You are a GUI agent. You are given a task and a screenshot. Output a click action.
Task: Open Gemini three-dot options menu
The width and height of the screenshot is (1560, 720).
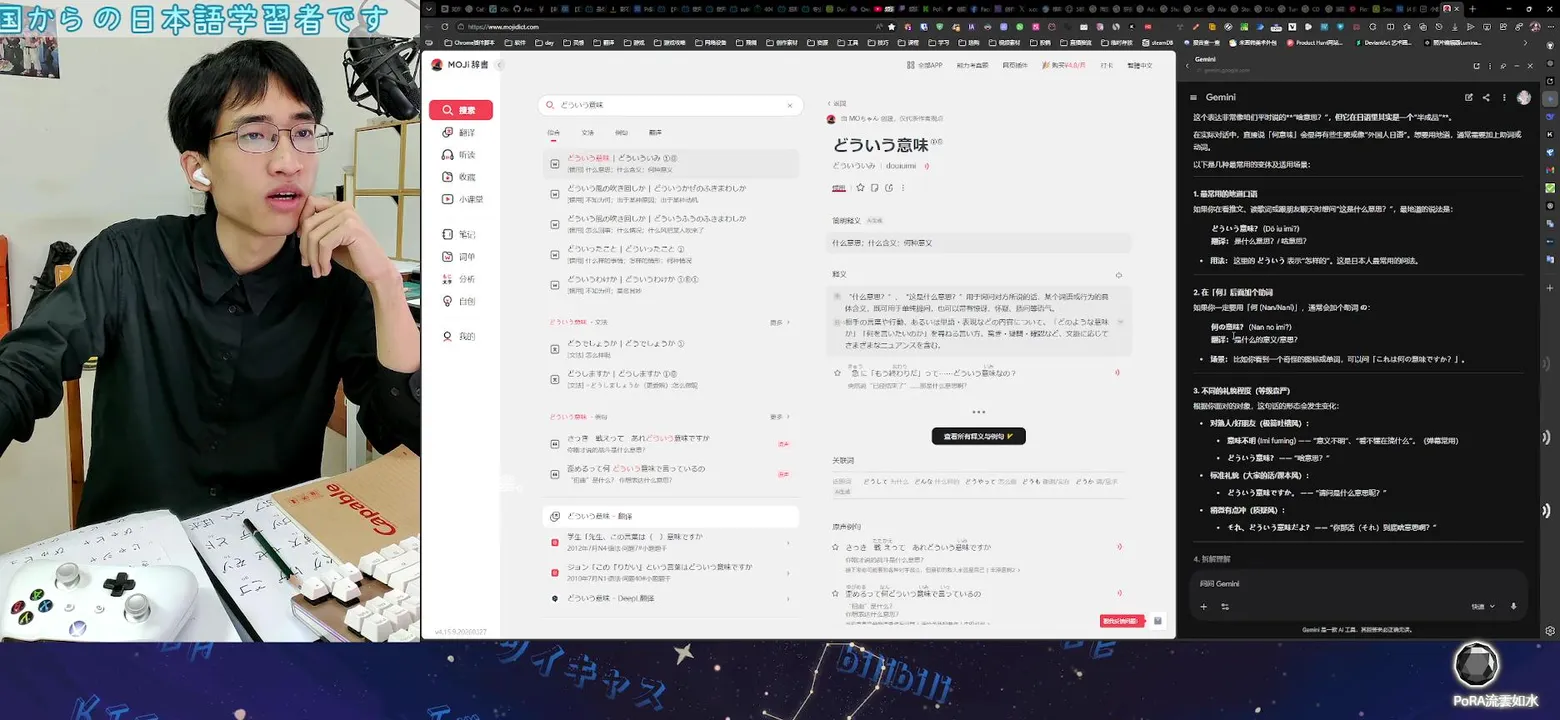1503,97
